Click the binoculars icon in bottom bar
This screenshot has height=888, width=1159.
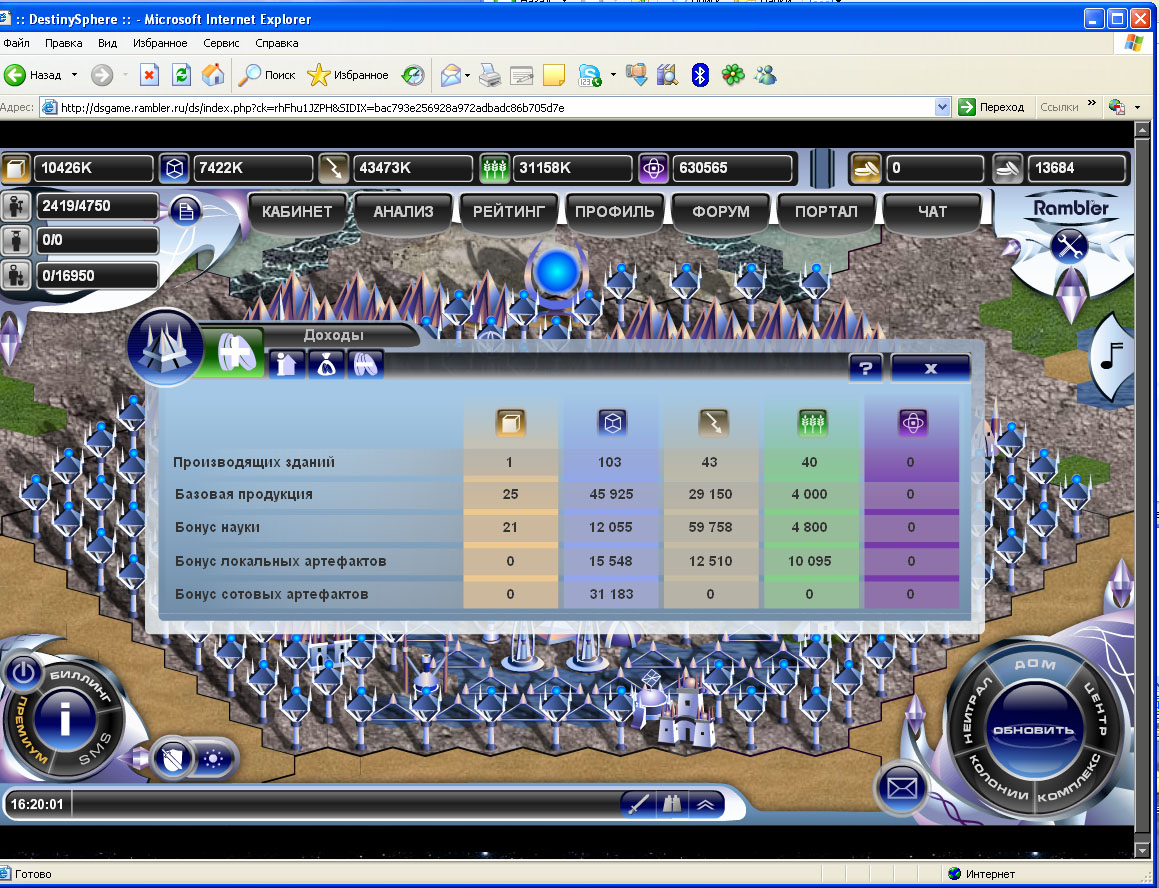673,804
